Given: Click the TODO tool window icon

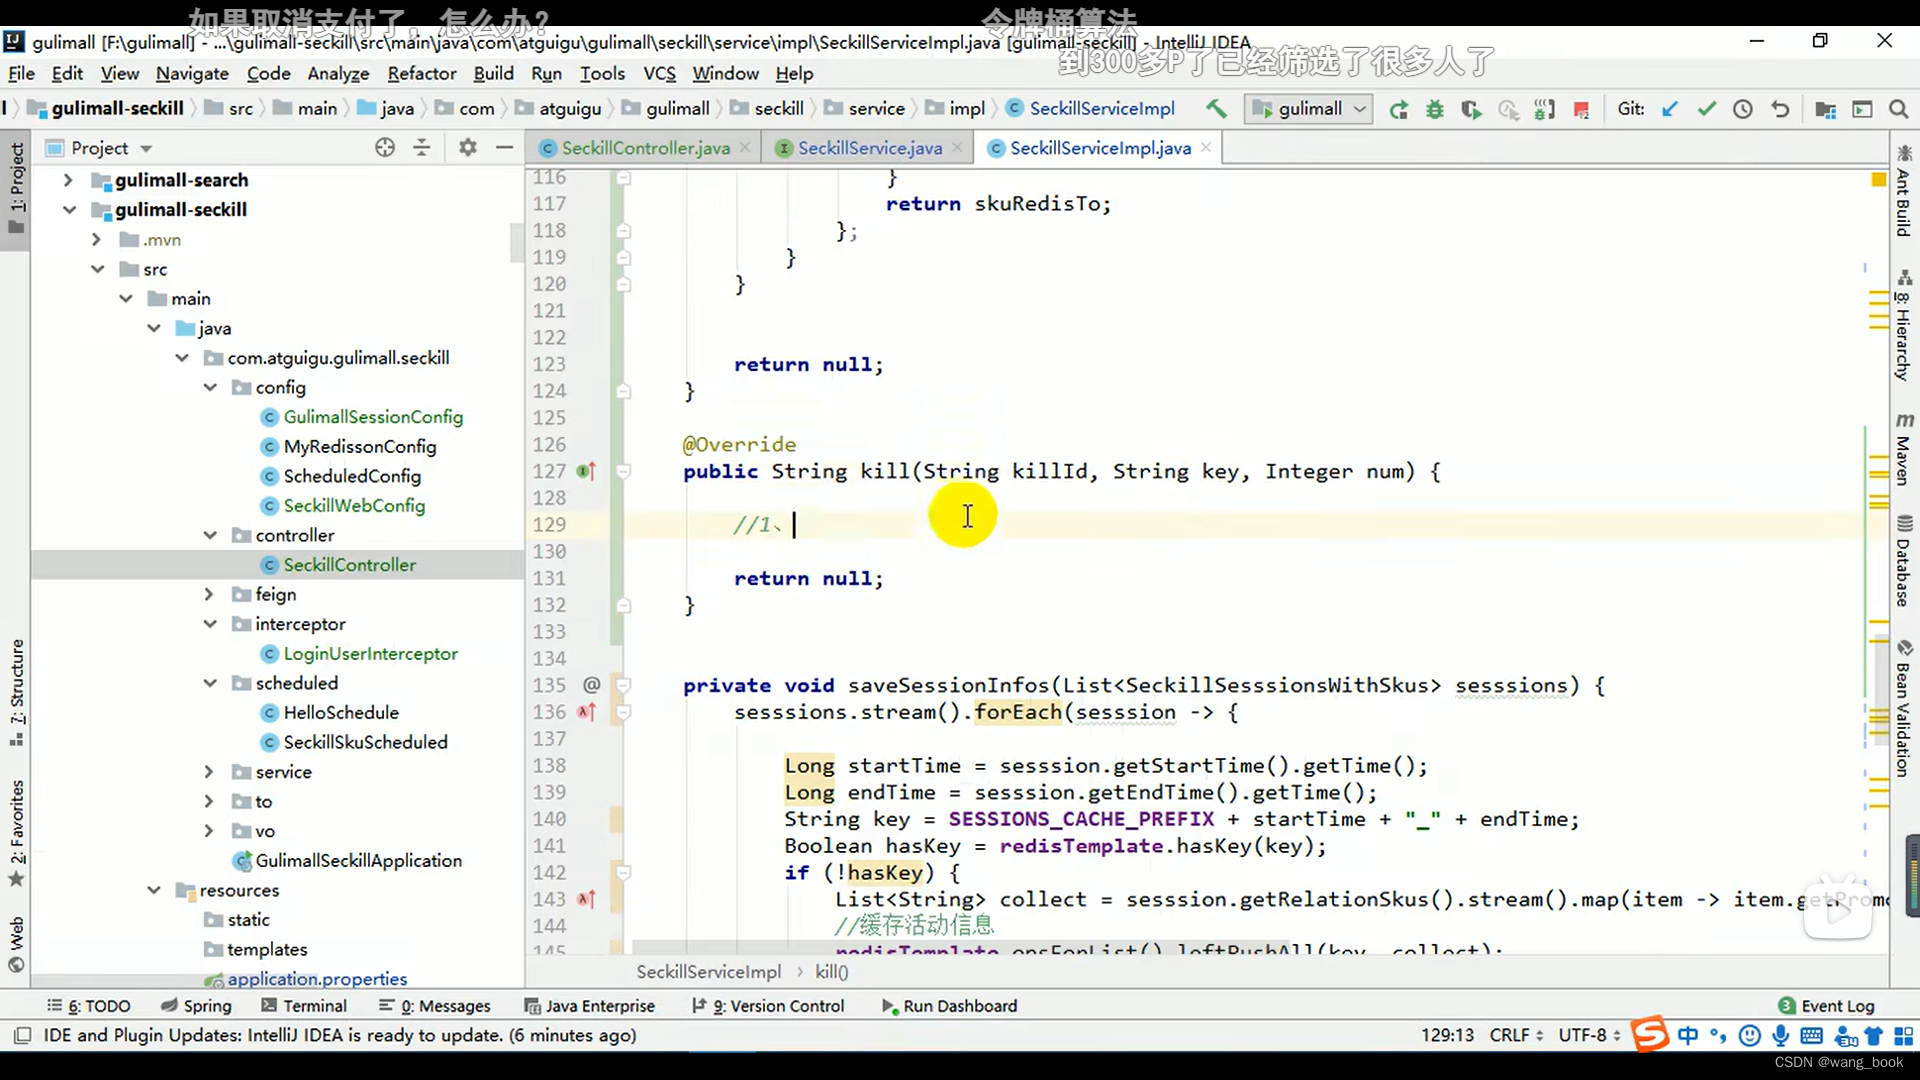Looking at the screenshot, I should tap(92, 1005).
